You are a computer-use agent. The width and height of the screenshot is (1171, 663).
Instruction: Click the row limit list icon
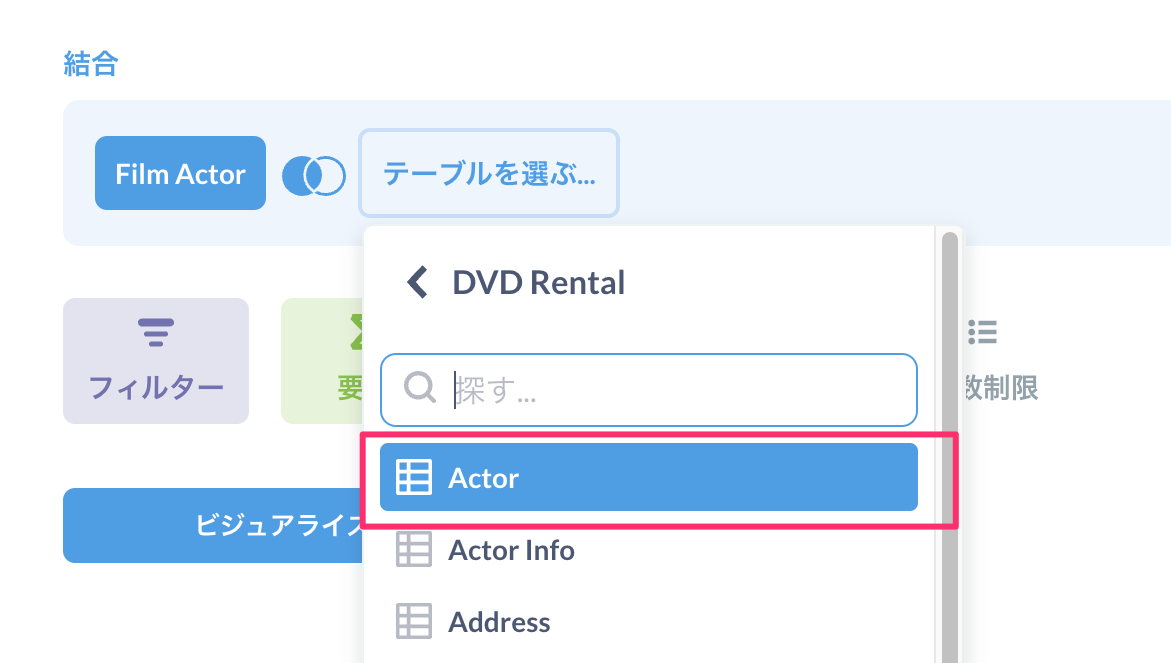982,332
